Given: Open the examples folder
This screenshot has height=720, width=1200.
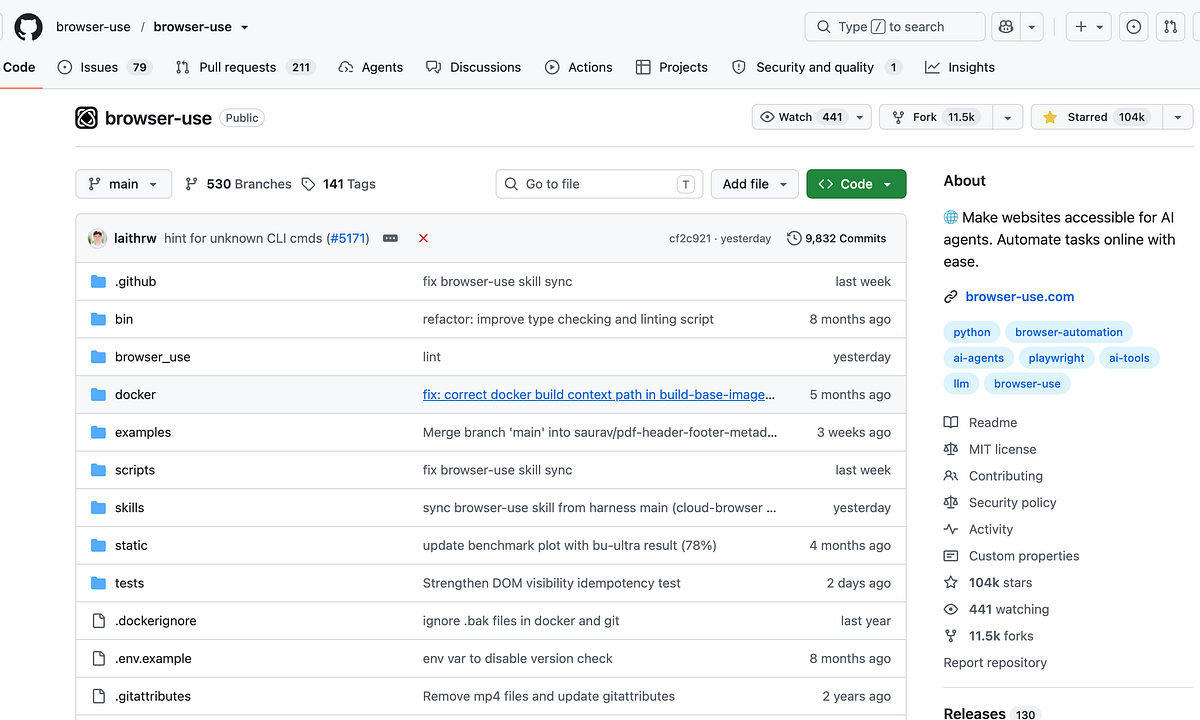Looking at the screenshot, I should click(143, 432).
